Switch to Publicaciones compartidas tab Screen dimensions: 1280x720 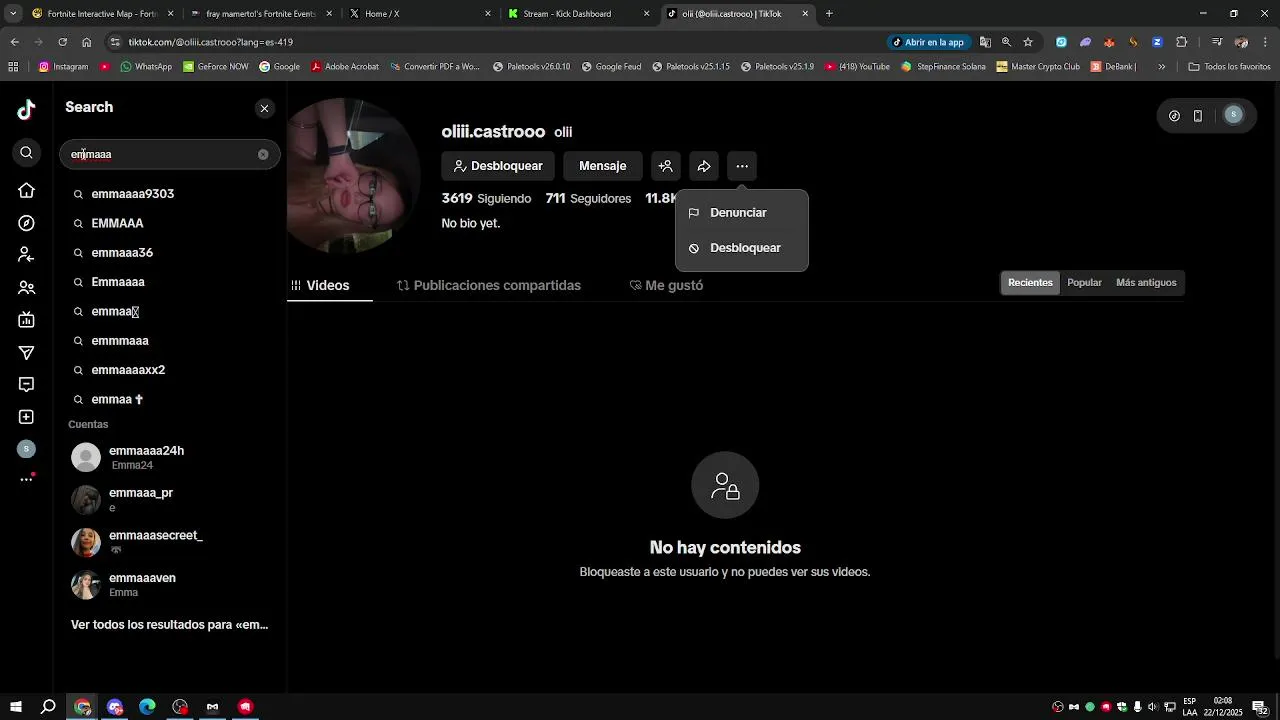click(489, 285)
